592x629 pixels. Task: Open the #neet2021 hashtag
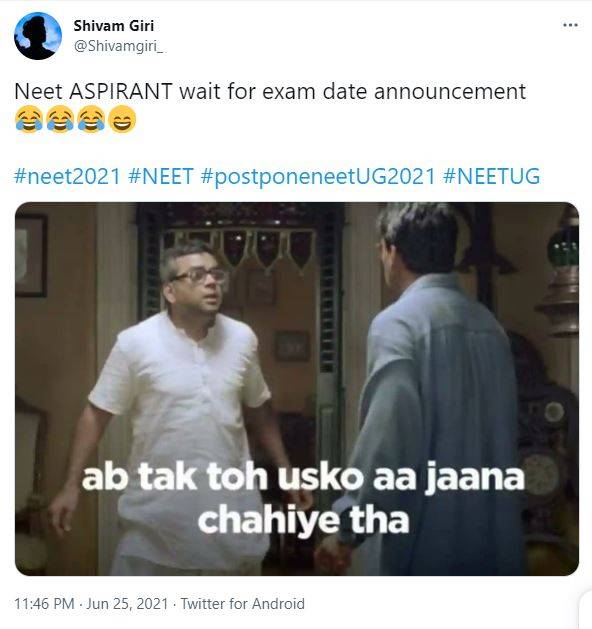[67, 176]
